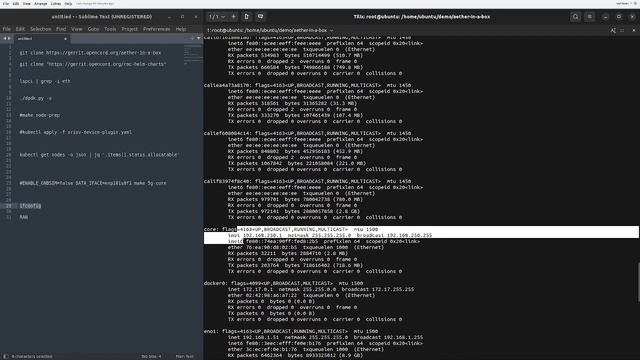Click the RAN line in editor

pyautogui.click(x=24, y=217)
